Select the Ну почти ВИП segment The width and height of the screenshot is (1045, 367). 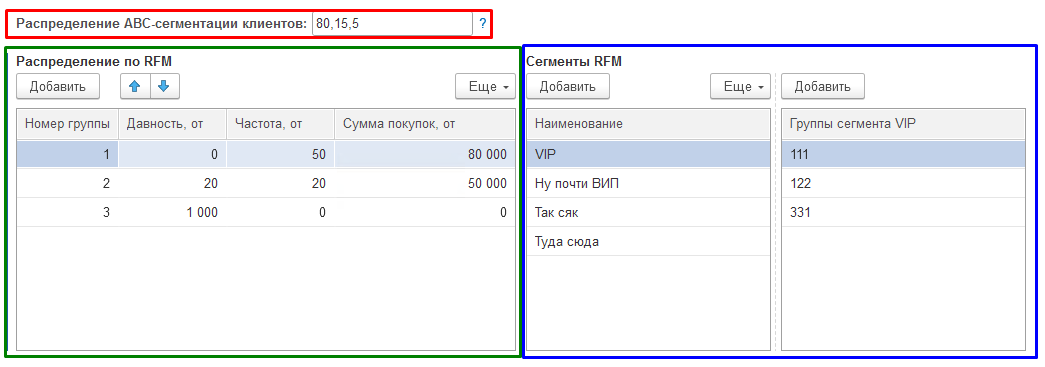coord(648,183)
